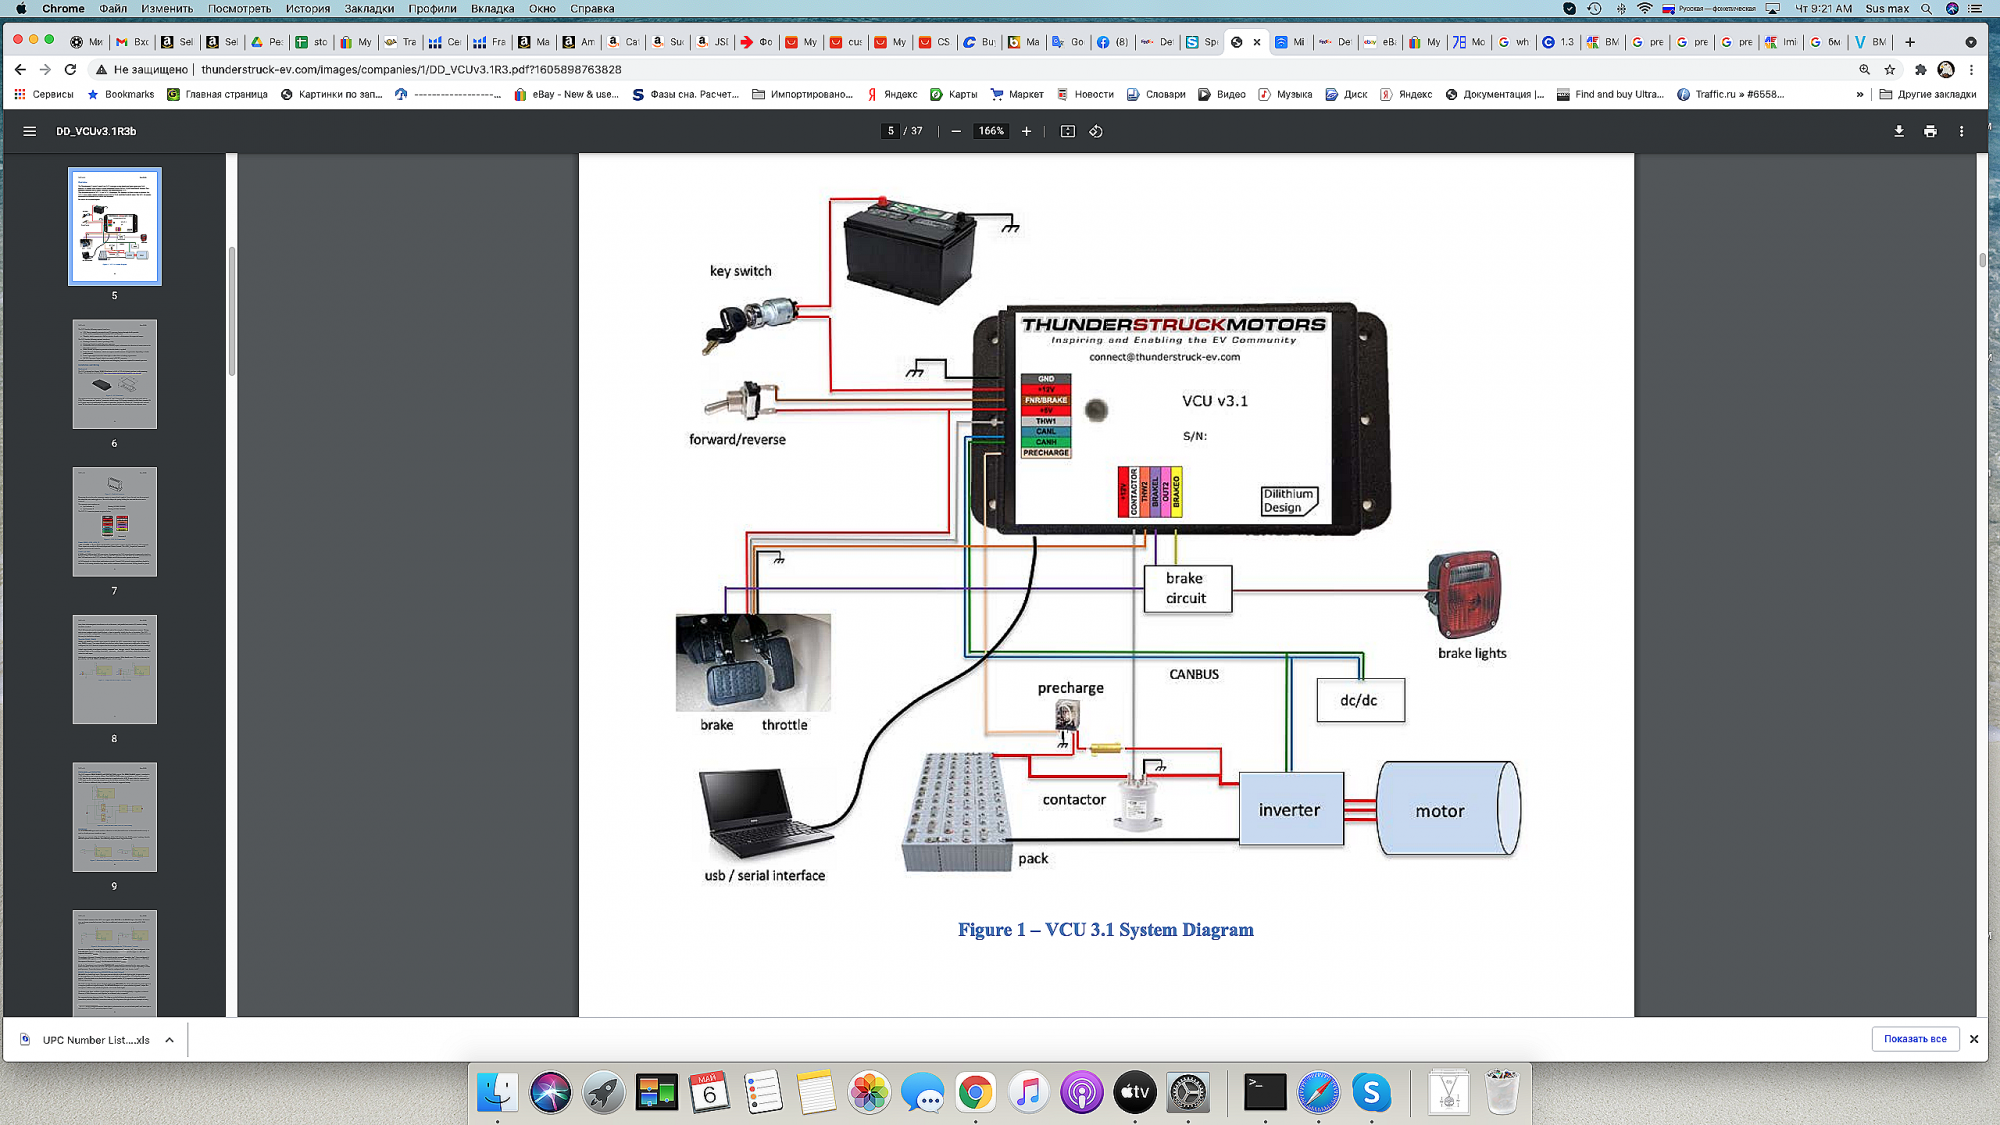The width and height of the screenshot is (2000, 1125).
Task: Select page 8 thumbnail
Action: (114, 669)
